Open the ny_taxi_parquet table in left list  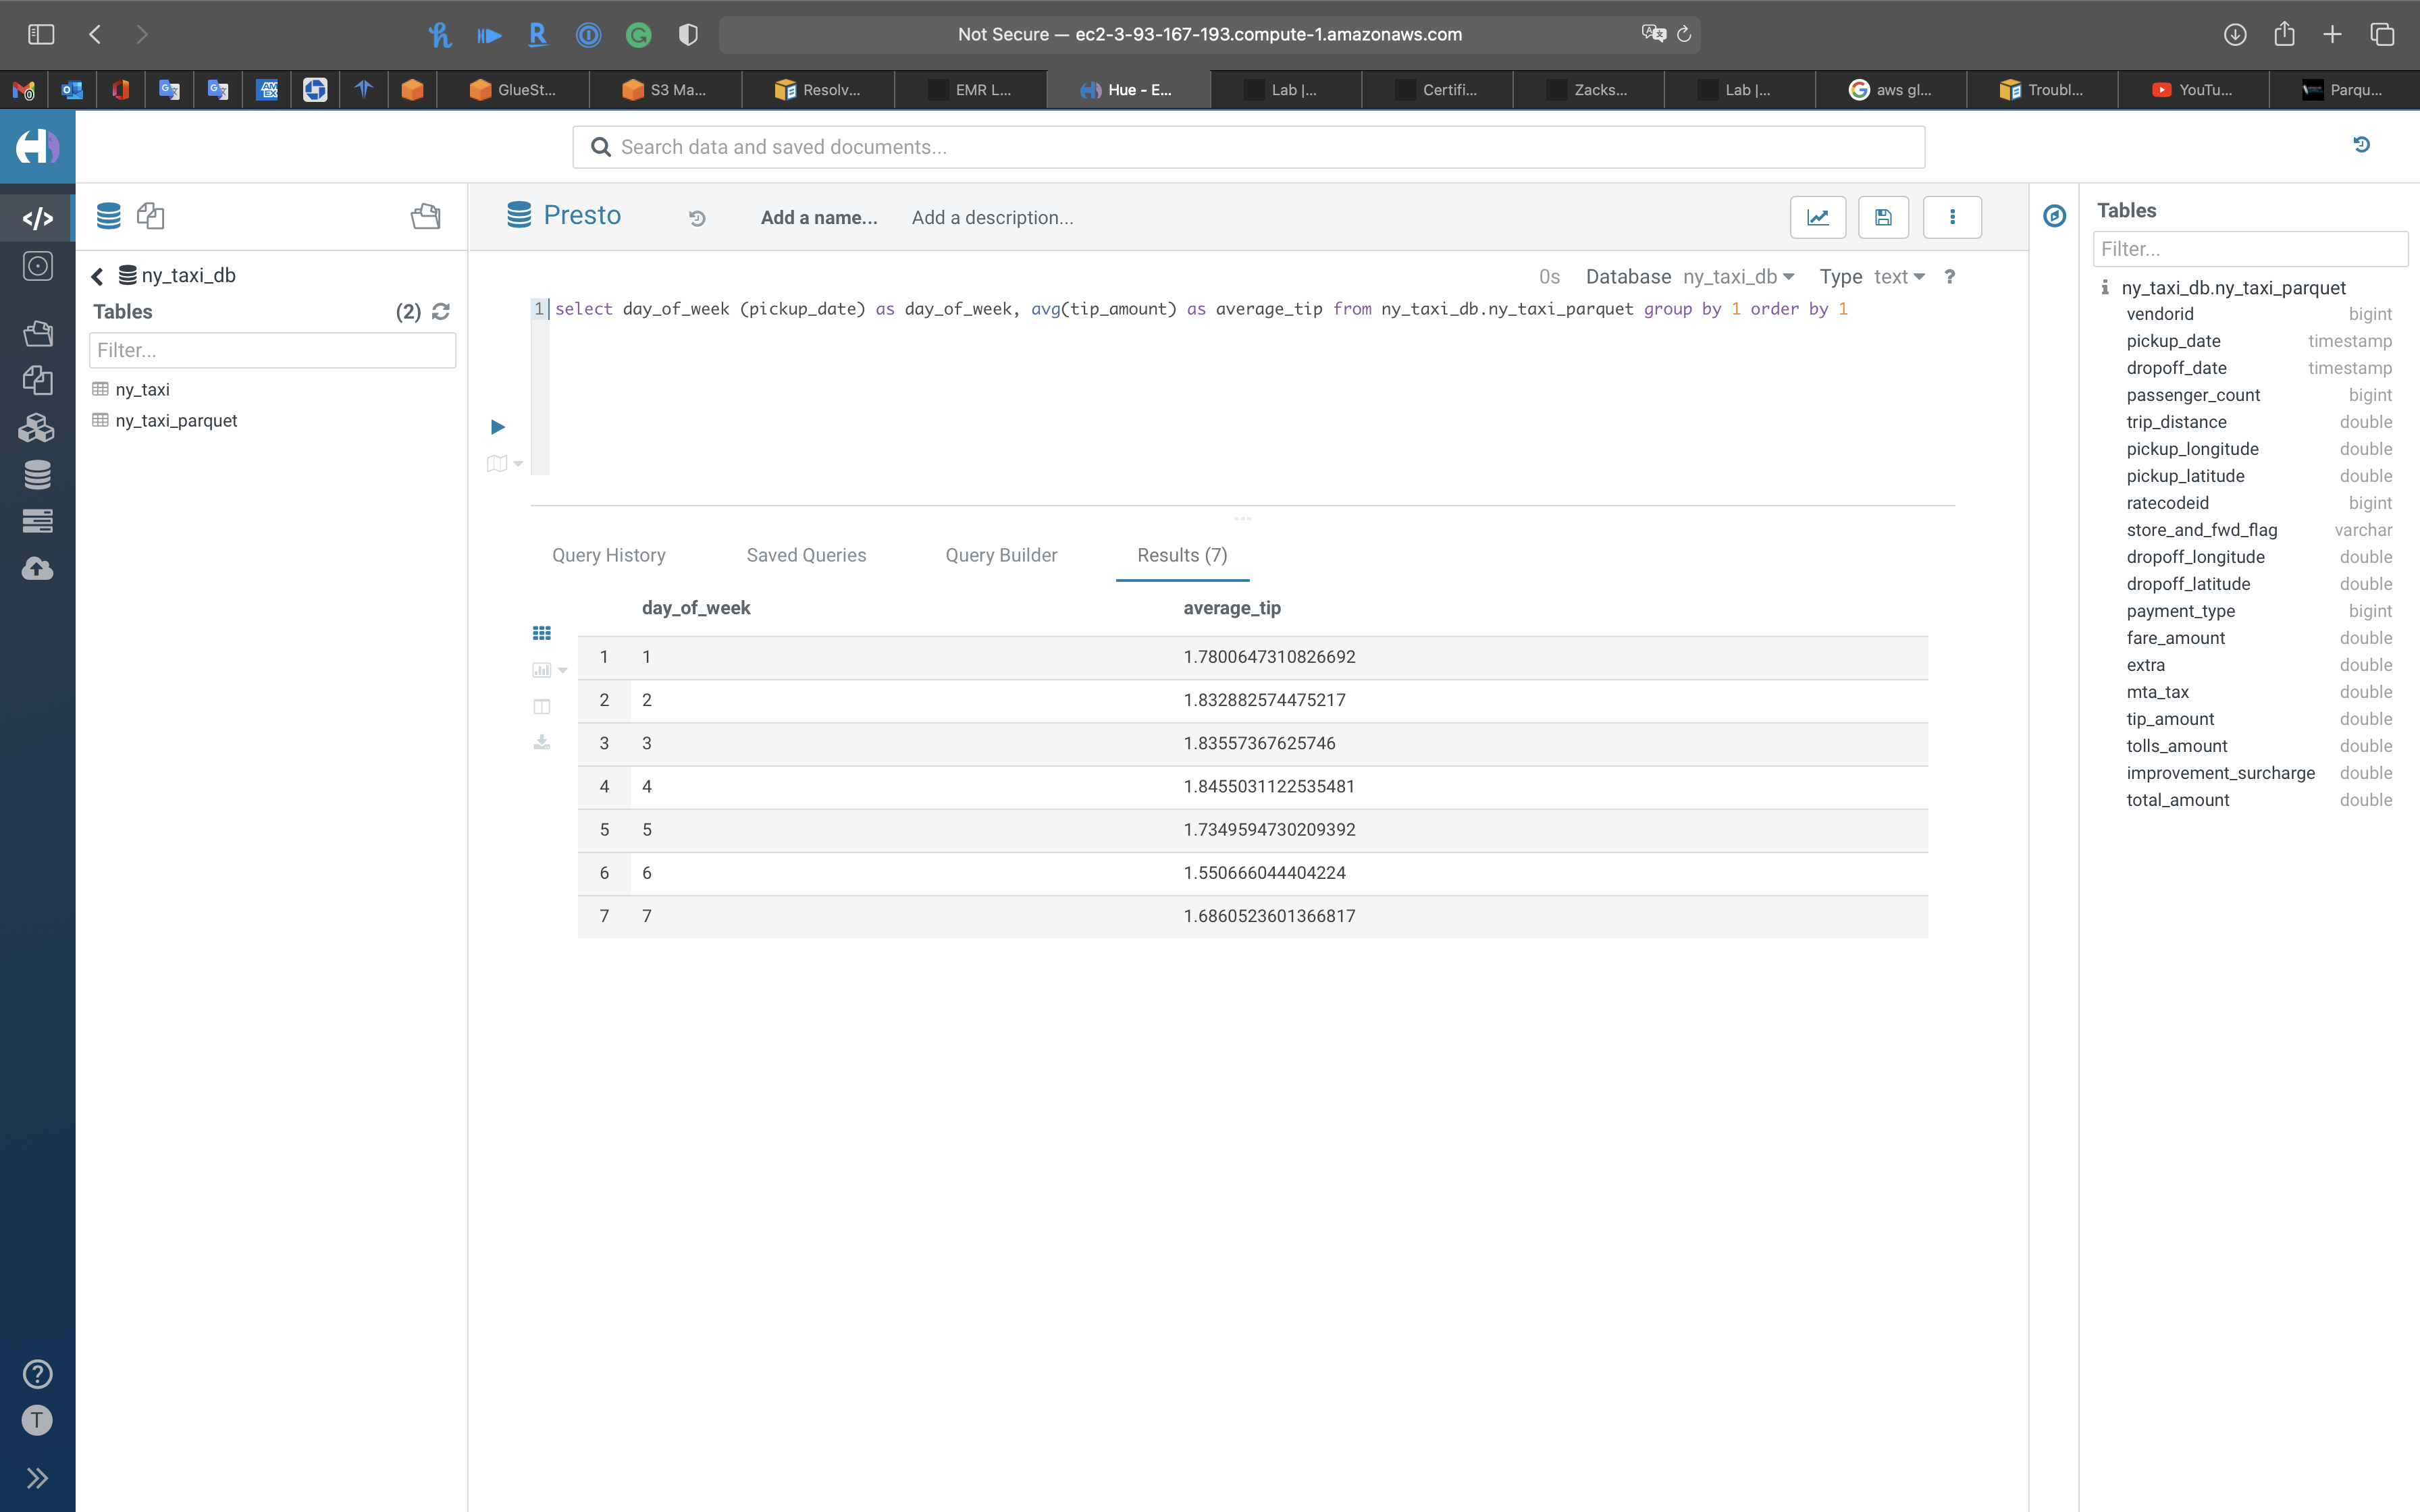click(176, 421)
